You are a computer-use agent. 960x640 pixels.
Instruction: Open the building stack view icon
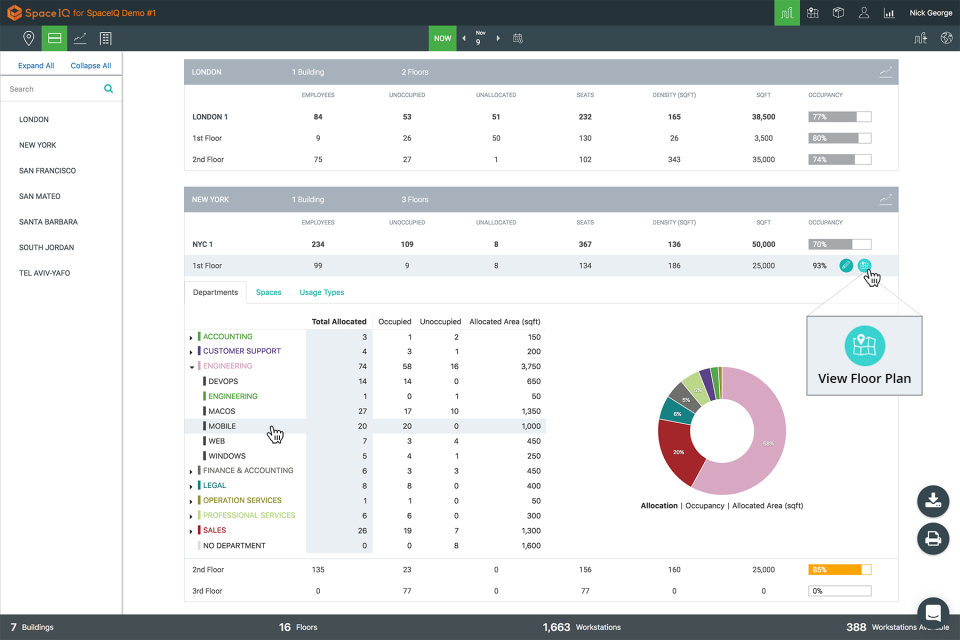106,38
